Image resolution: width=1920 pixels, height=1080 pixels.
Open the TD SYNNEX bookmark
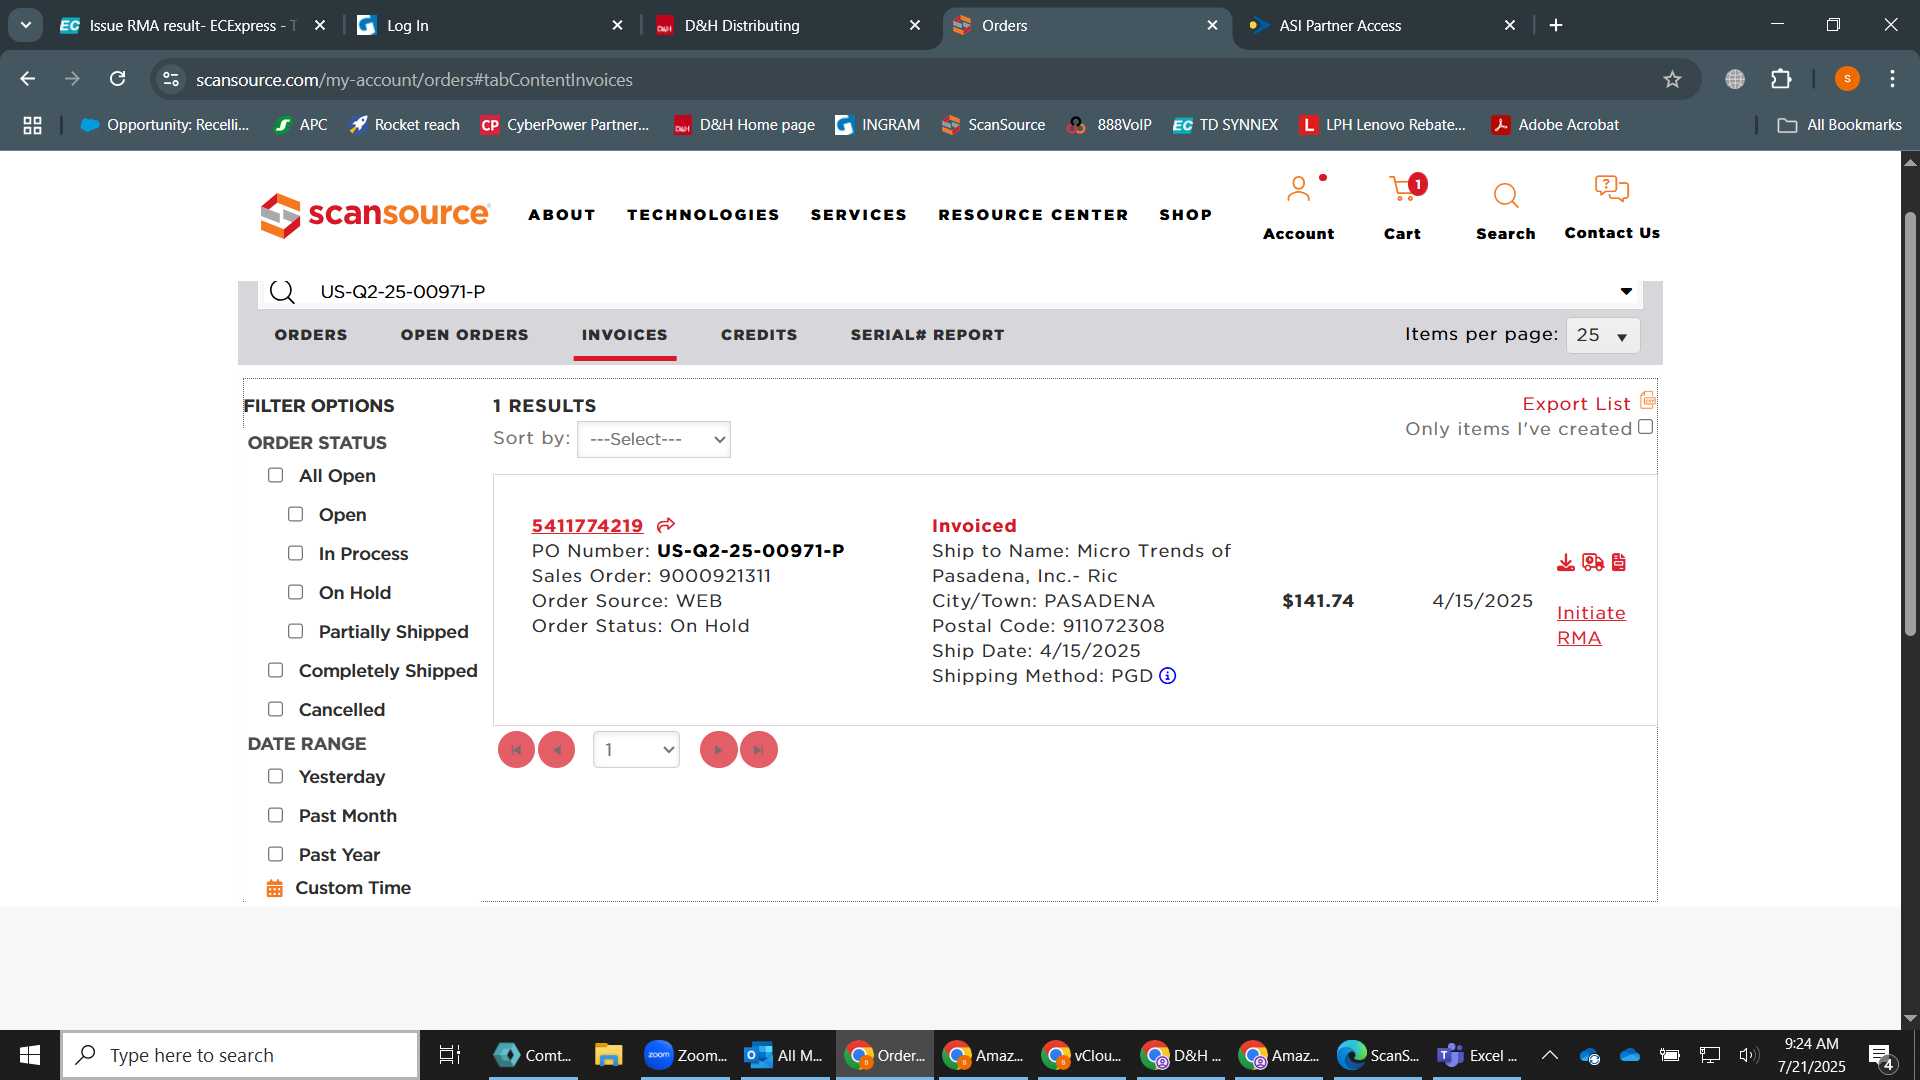click(x=1225, y=125)
